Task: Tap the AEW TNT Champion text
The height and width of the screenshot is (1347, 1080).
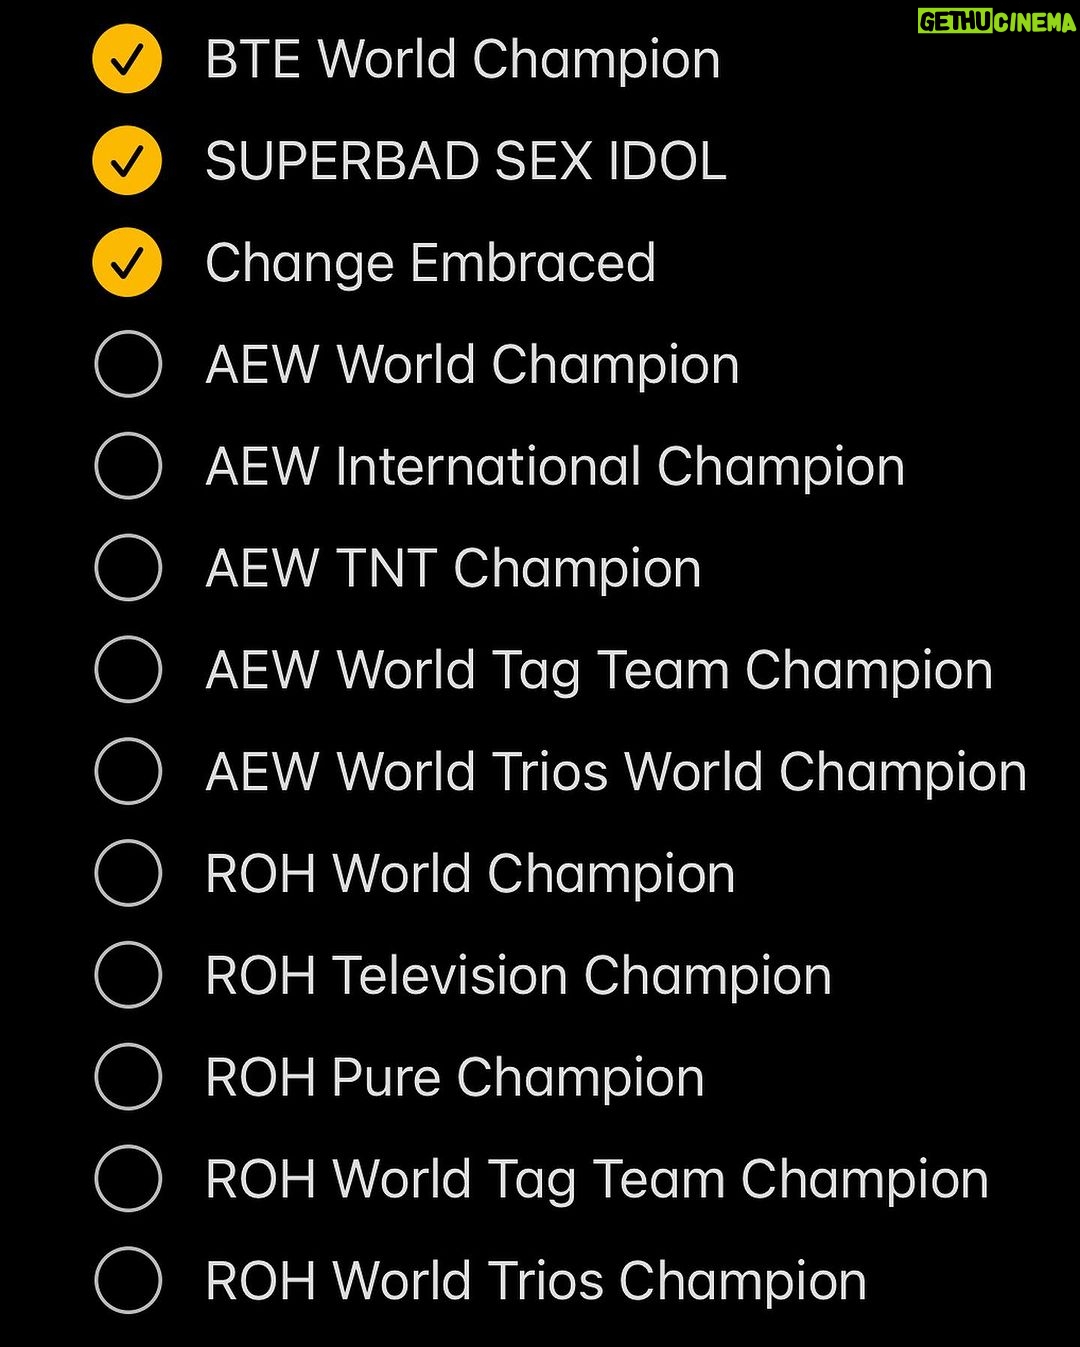Action: pos(454,569)
